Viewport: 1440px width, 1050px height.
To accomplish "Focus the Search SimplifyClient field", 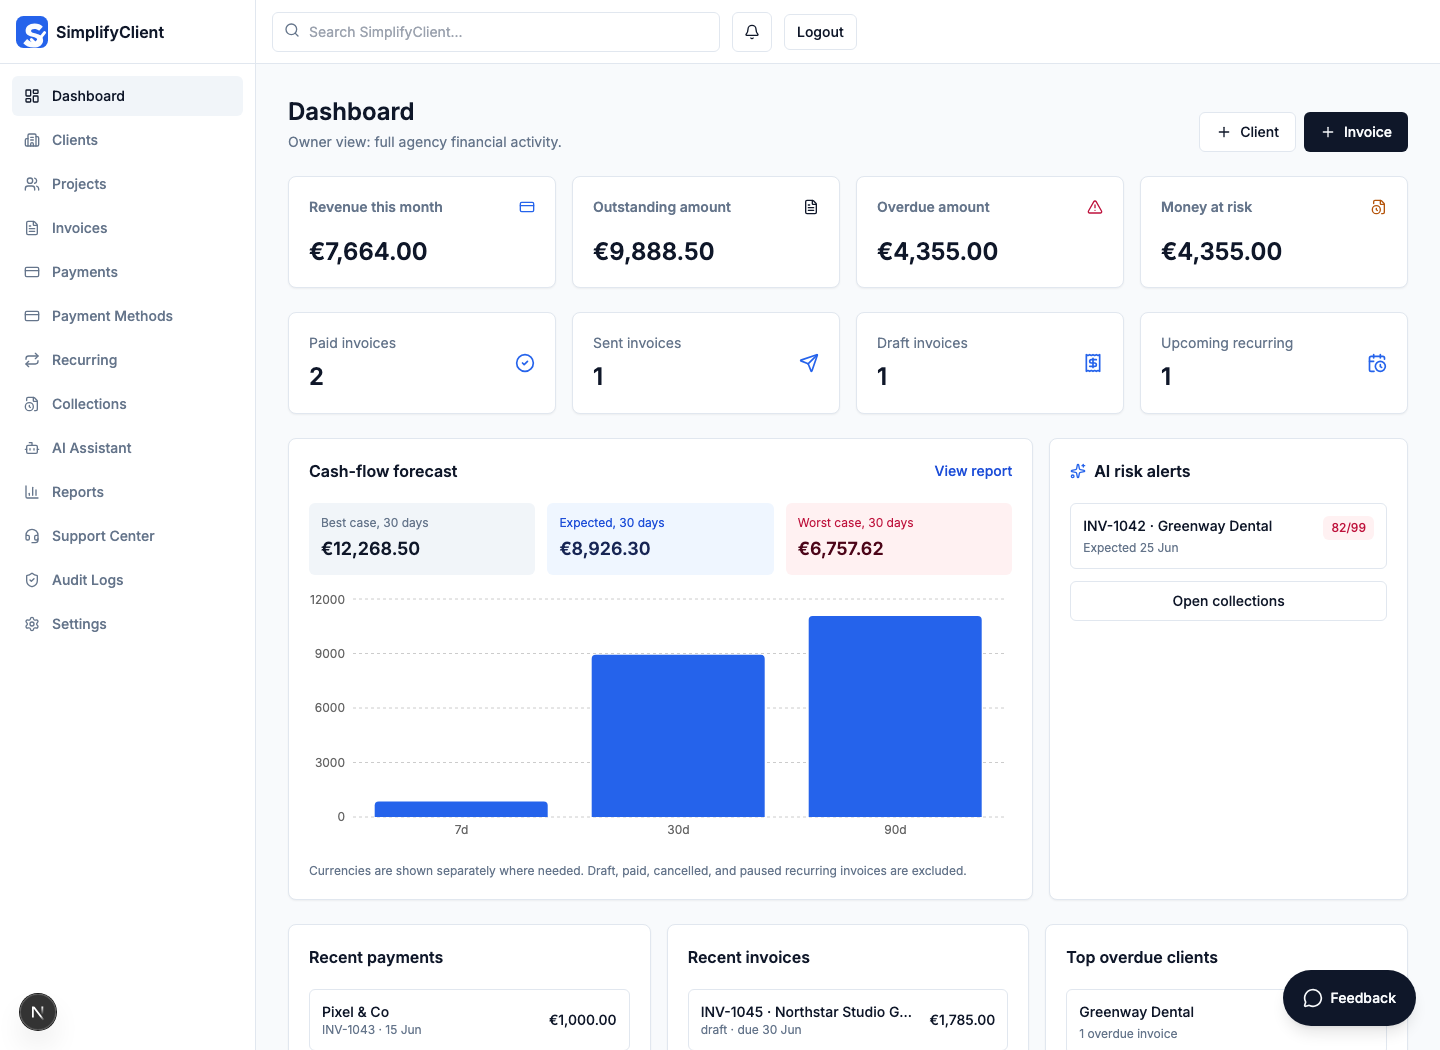I will (x=496, y=32).
